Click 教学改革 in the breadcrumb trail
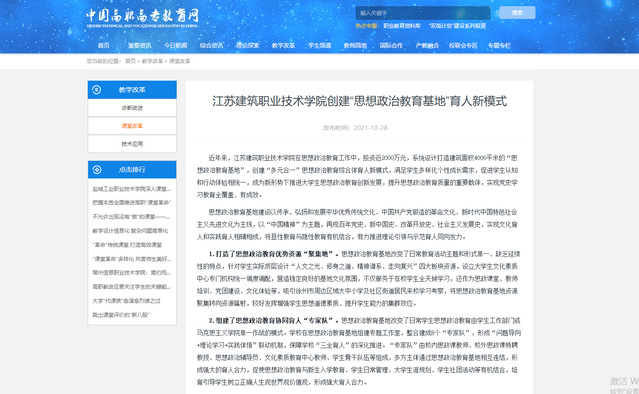 coord(152,61)
